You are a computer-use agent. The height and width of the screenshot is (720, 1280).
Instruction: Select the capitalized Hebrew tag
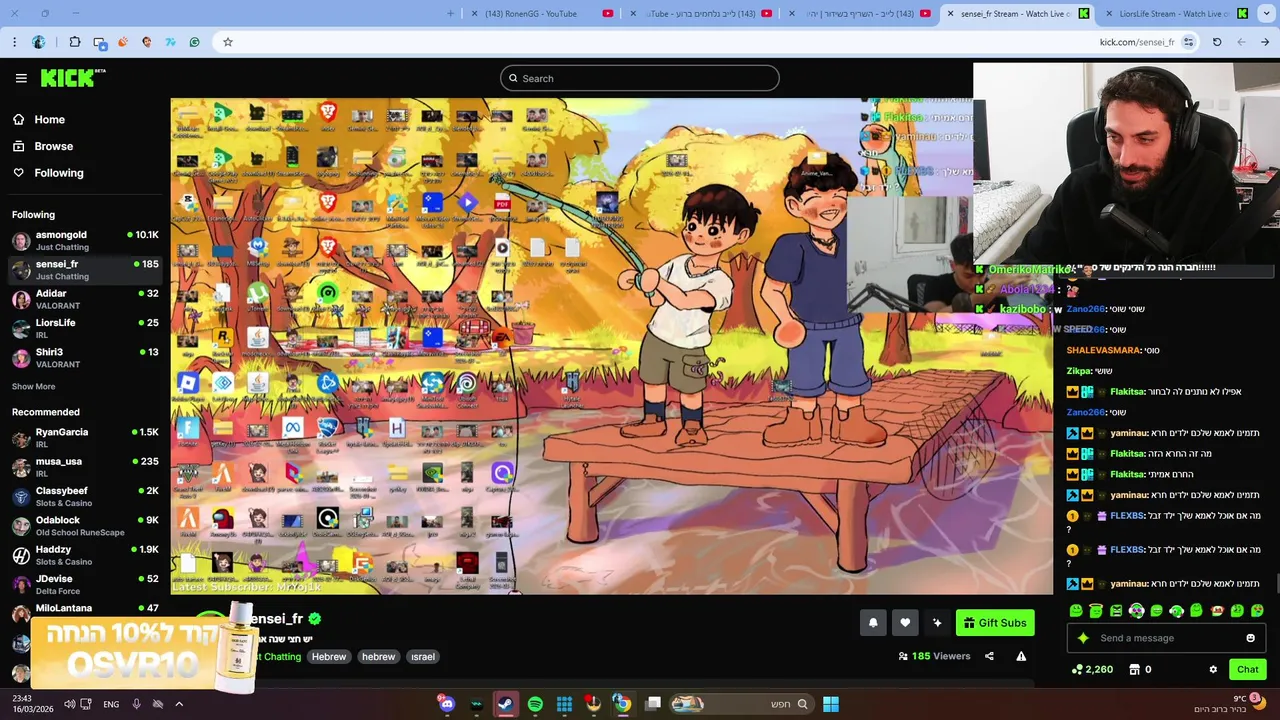click(328, 657)
